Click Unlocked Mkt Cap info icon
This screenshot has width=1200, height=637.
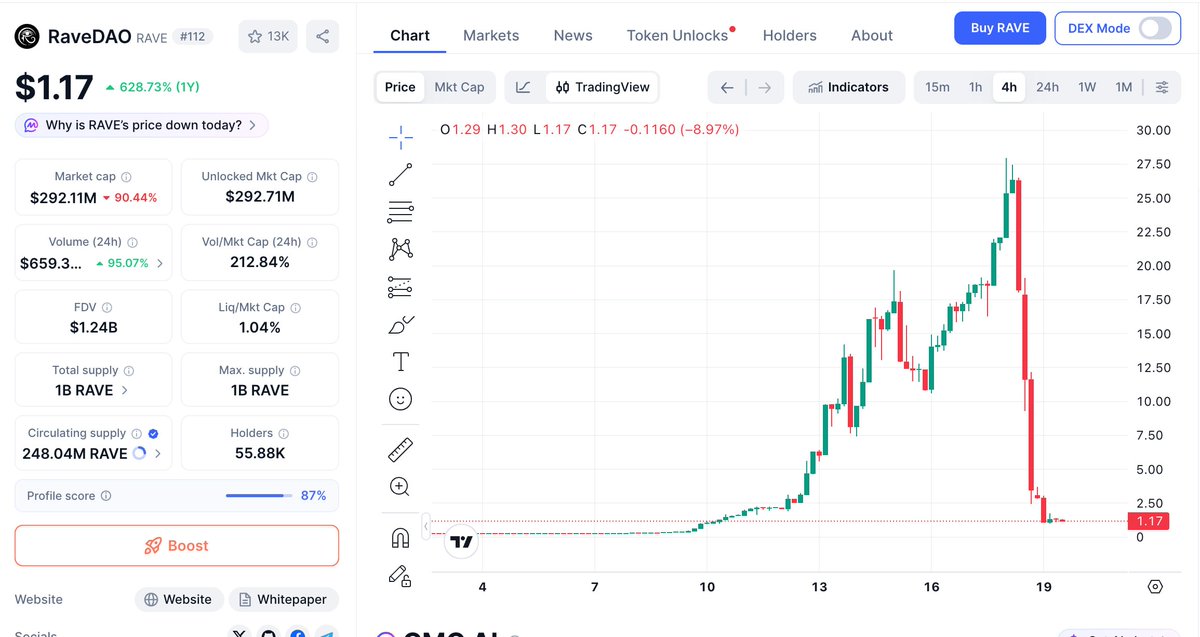coord(312,177)
